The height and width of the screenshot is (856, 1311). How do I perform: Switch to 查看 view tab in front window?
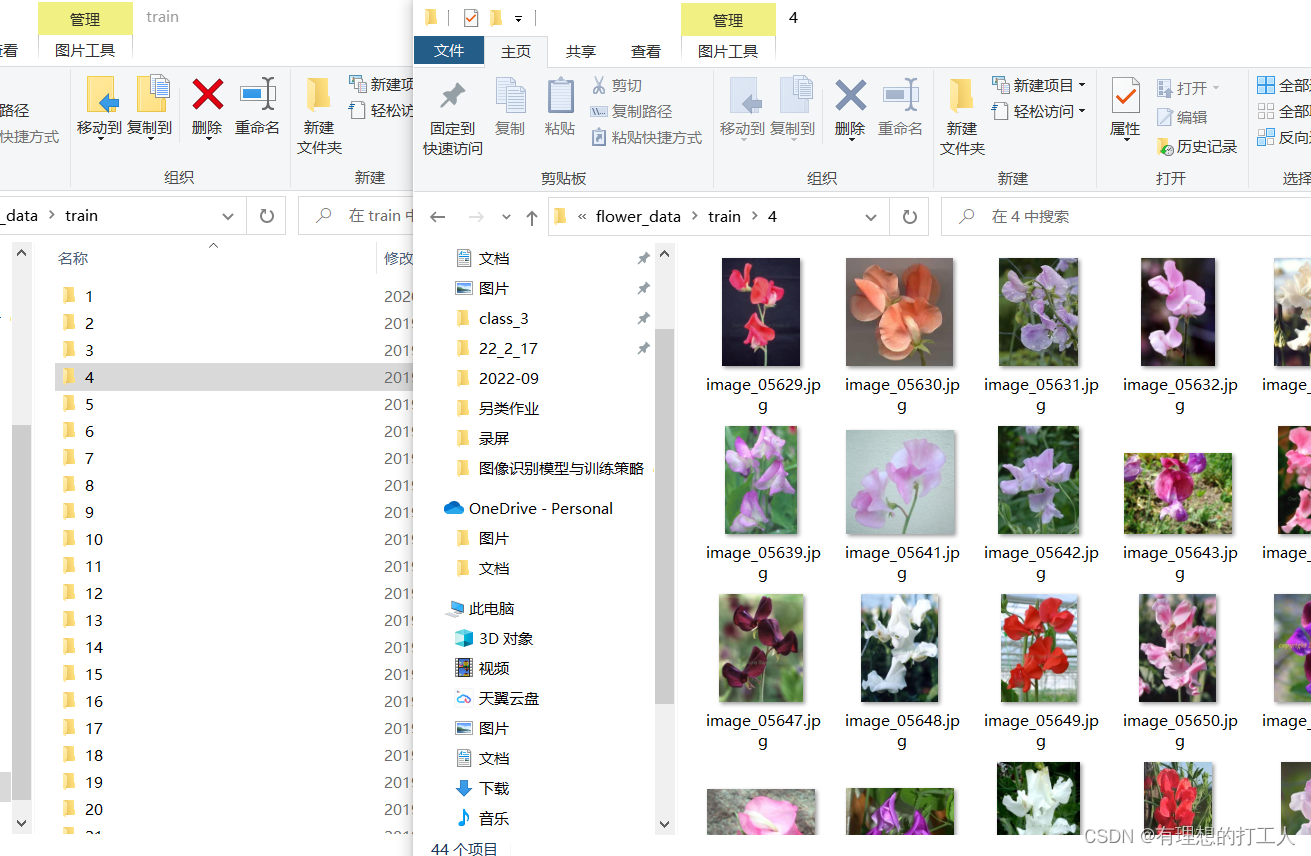coord(645,51)
